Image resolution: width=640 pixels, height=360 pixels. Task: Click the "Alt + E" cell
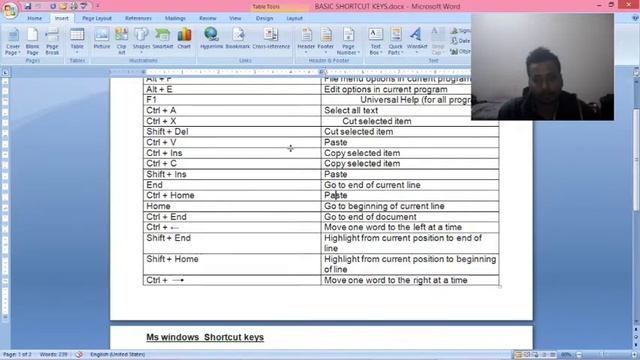click(232, 89)
